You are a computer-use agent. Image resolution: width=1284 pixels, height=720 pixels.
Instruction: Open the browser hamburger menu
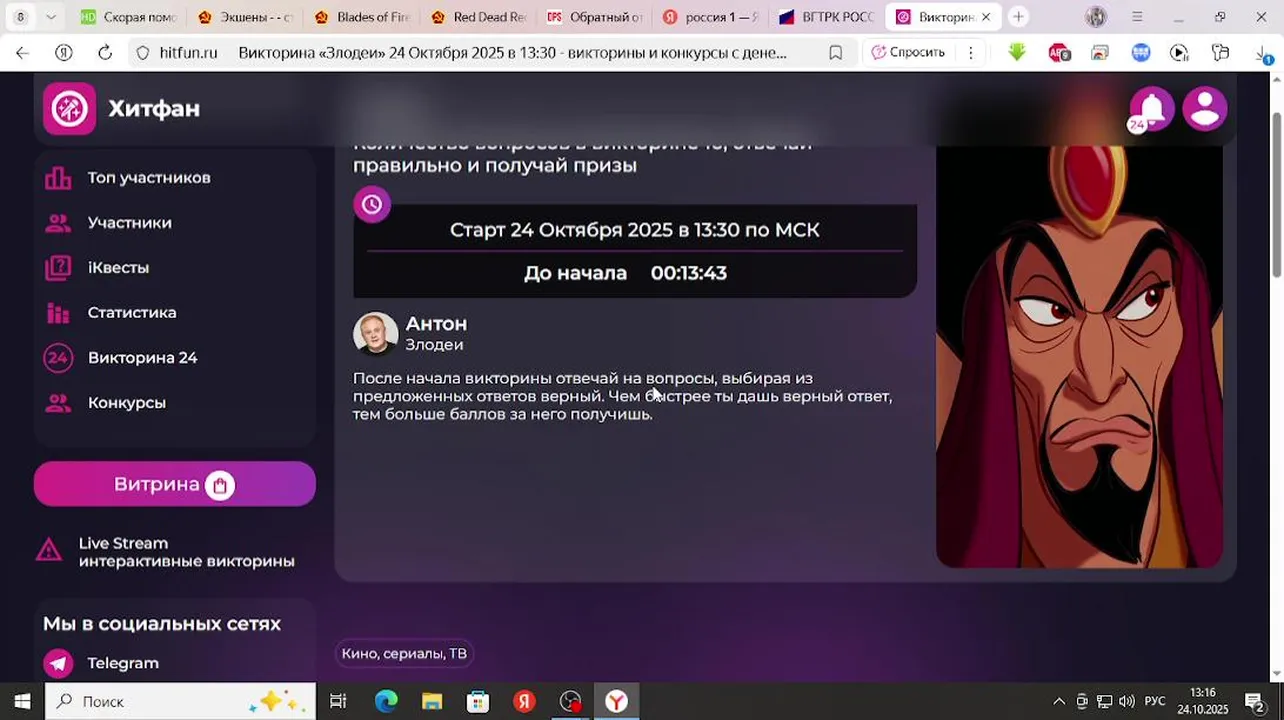point(1137,17)
